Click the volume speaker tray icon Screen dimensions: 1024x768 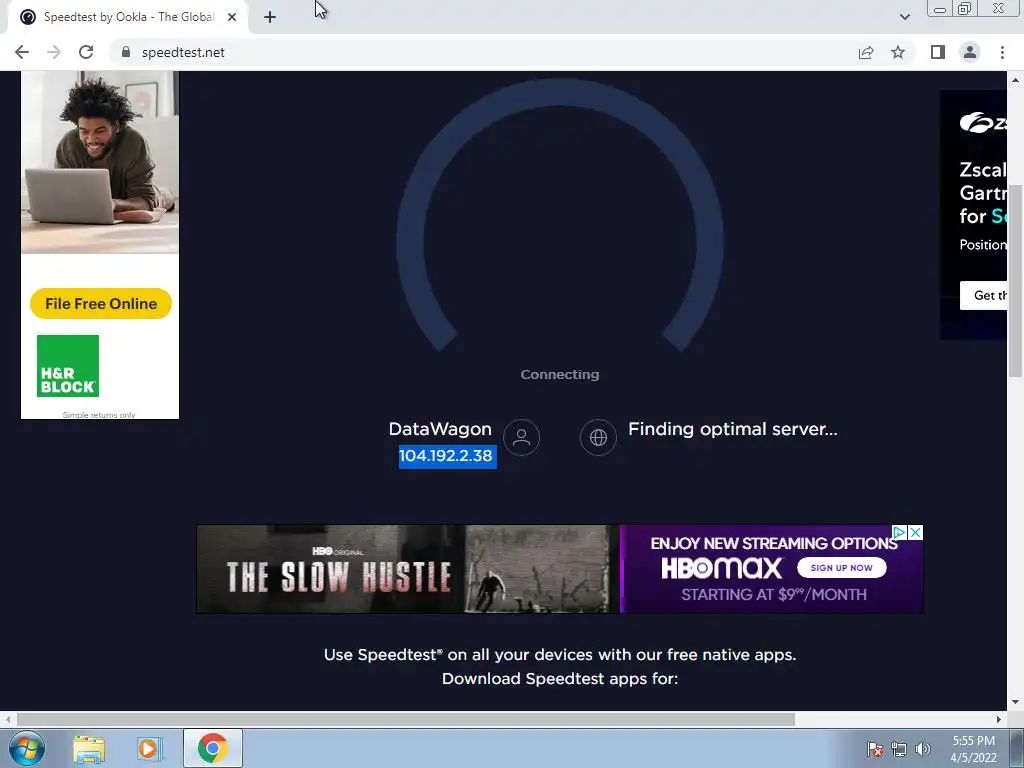922,749
